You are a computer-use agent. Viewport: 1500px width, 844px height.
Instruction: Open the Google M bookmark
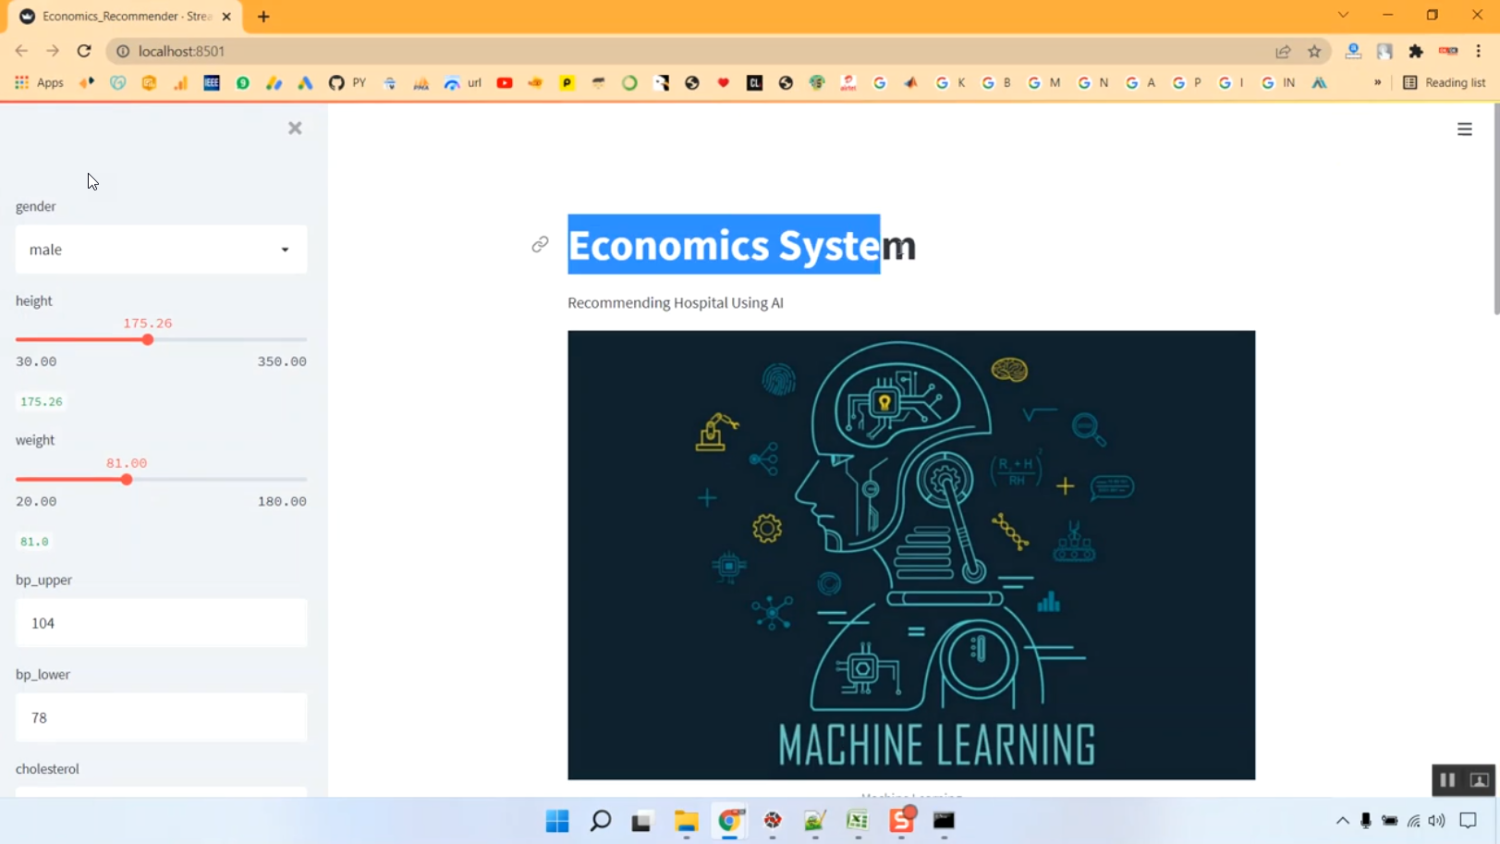(1044, 83)
